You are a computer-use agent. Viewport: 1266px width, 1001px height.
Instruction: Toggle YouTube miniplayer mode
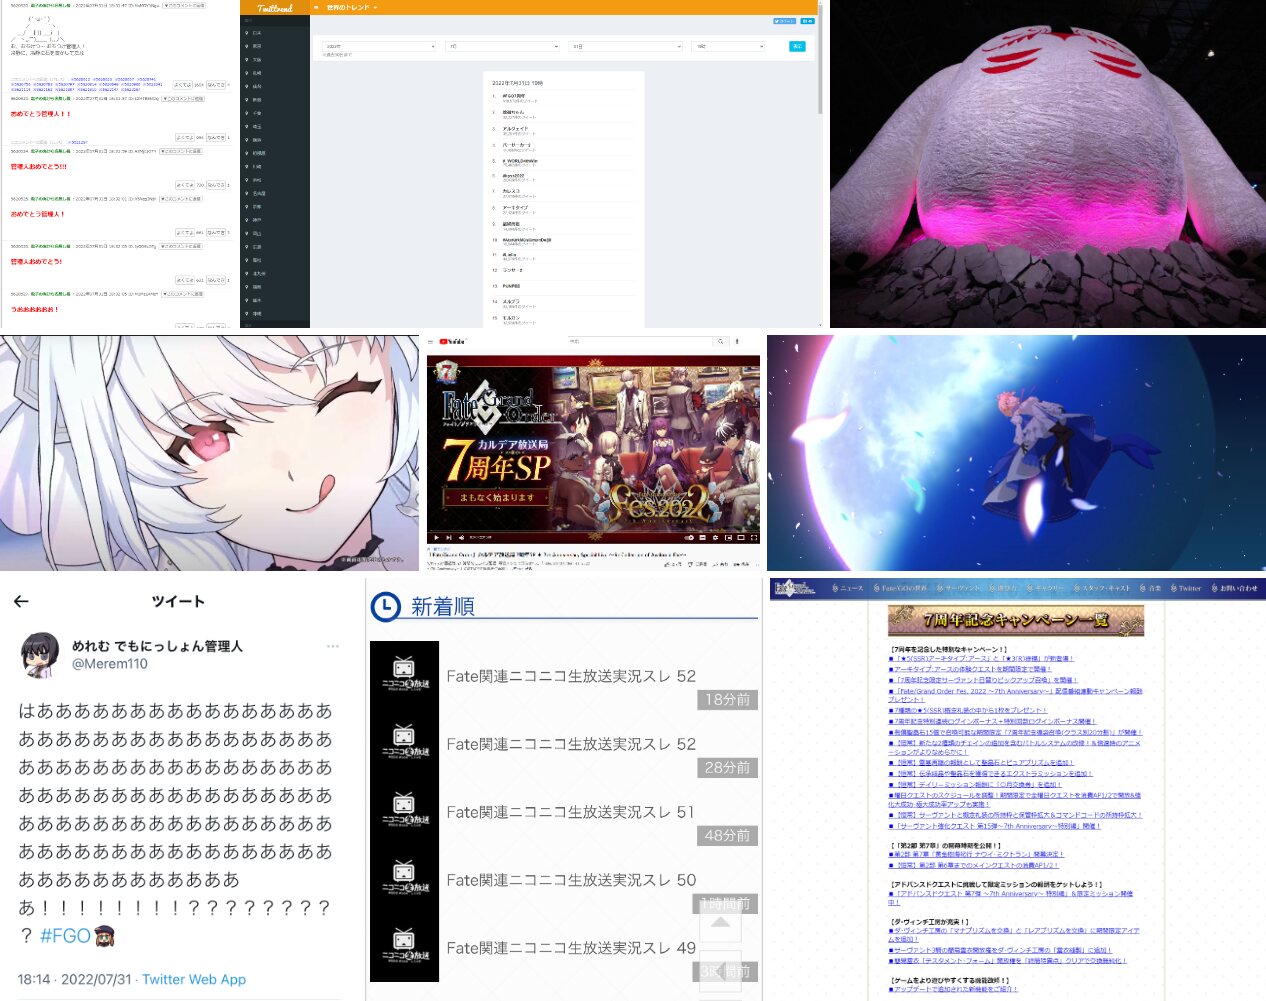[727, 537]
